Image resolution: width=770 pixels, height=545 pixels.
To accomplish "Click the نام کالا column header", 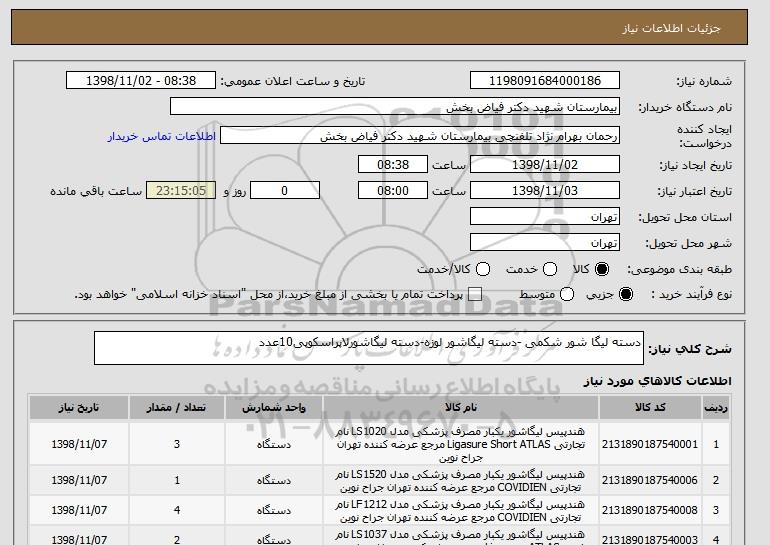I will 461,408.
